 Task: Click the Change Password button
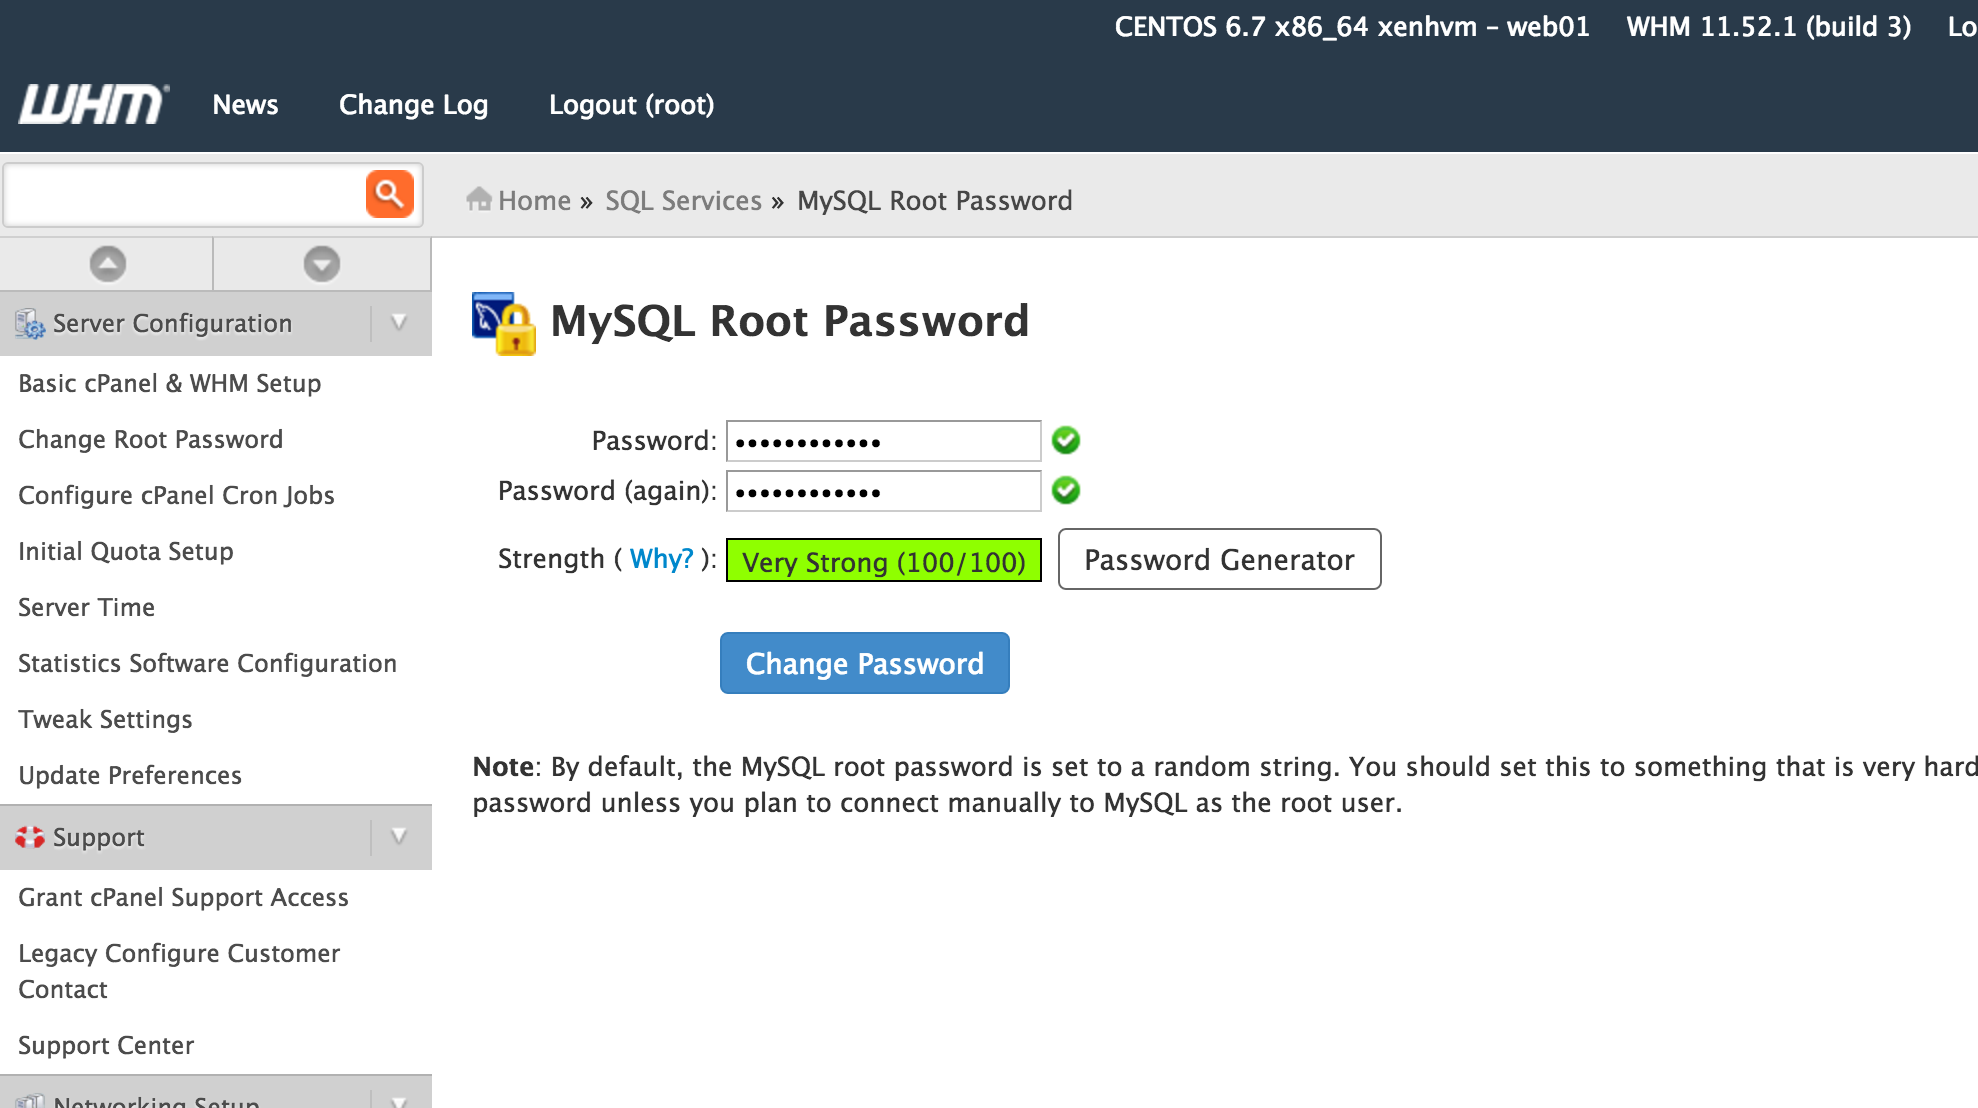coord(864,663)
